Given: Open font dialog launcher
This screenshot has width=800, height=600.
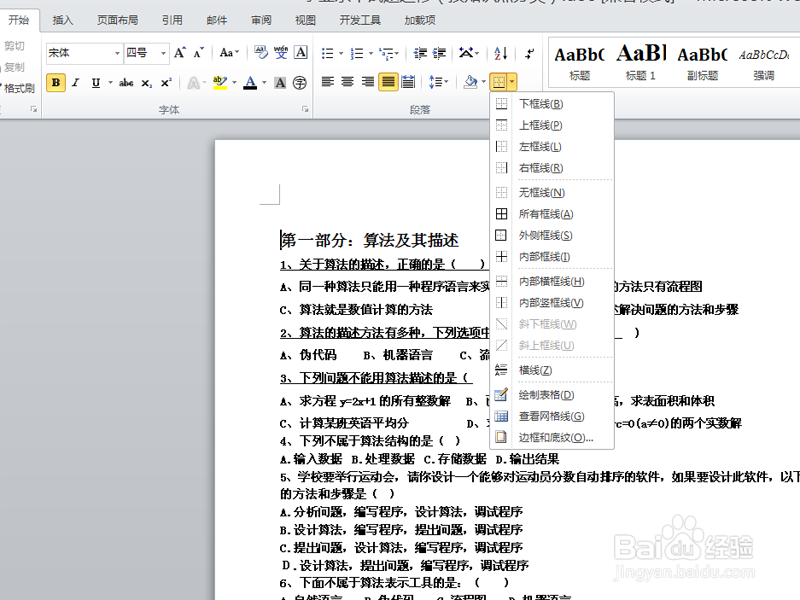Looking at the screenshot, I should [x=305, y=109].
